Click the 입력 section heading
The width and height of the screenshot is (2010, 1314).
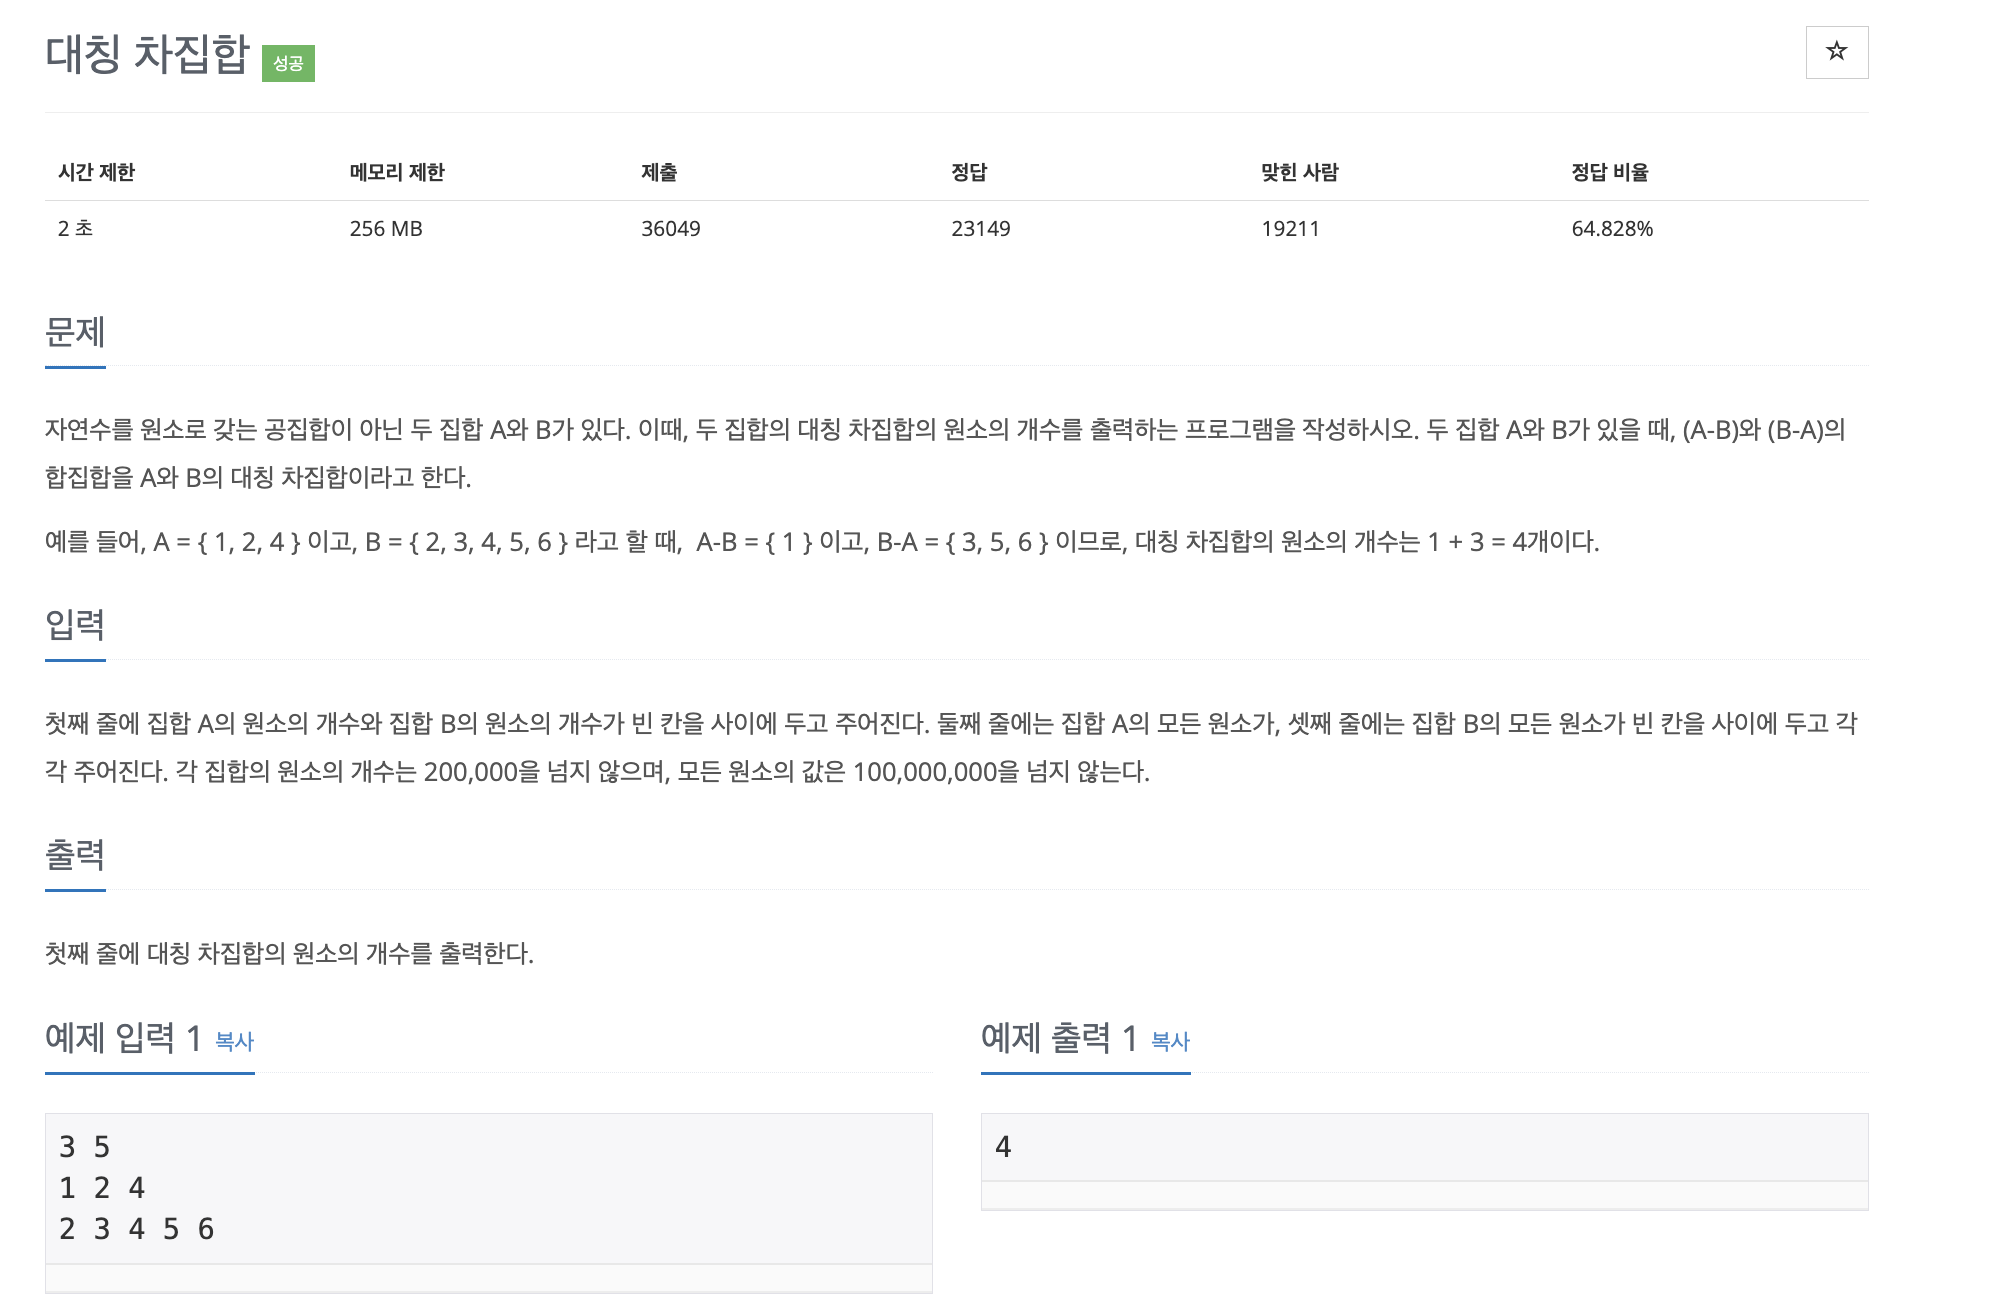point(75,625)
